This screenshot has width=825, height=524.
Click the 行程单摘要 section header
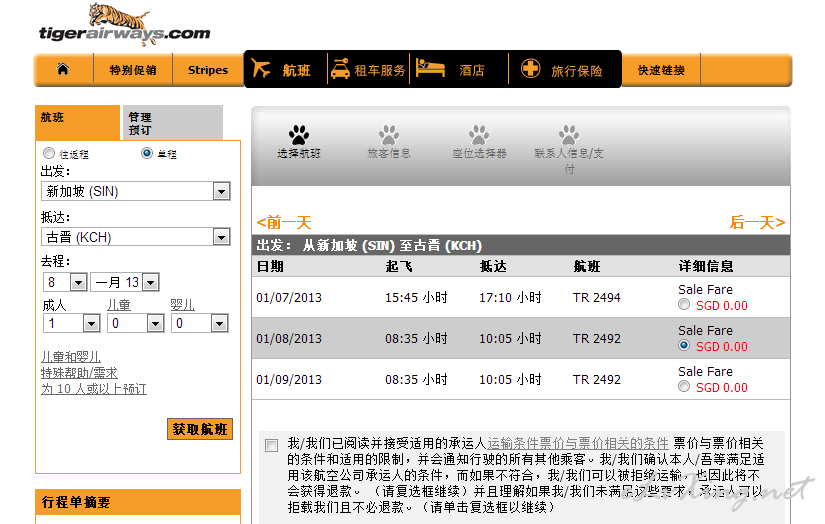(x=138, y=502)
